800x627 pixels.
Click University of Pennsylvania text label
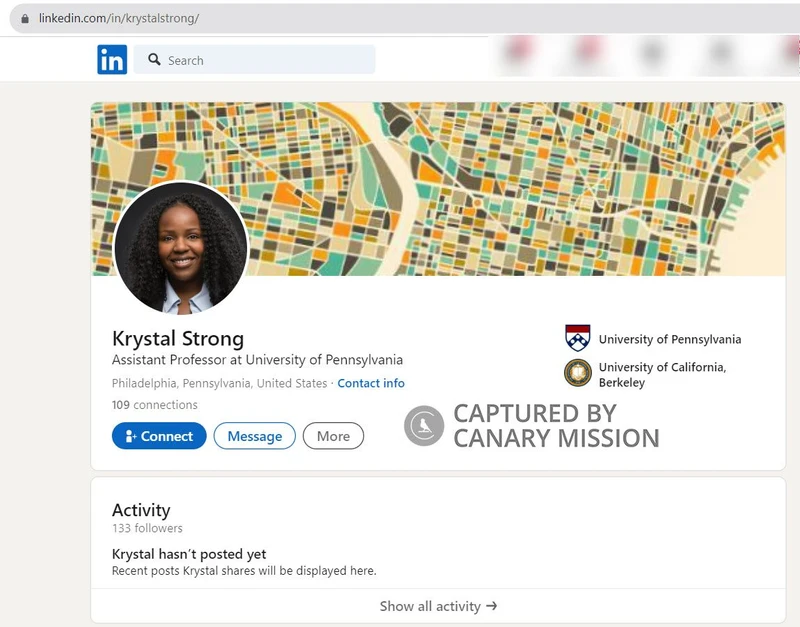point(668,339)
